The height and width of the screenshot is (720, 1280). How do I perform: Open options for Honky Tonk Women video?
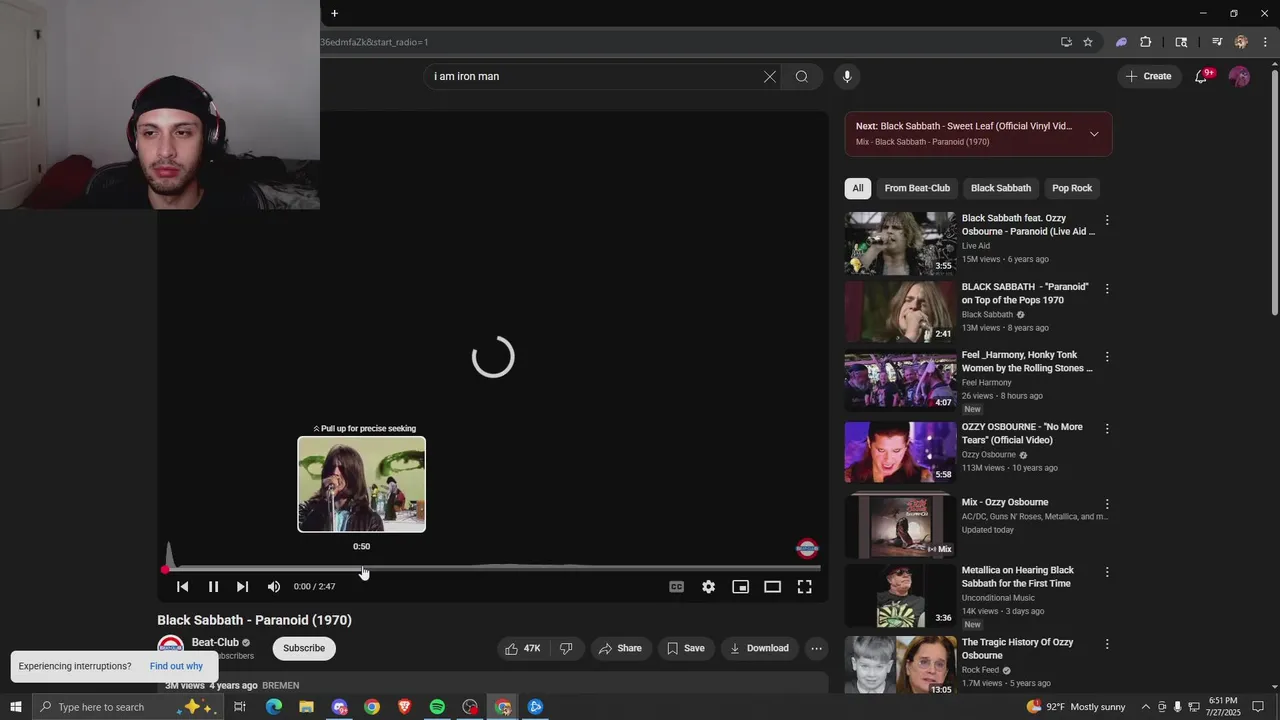[1106, 356]
